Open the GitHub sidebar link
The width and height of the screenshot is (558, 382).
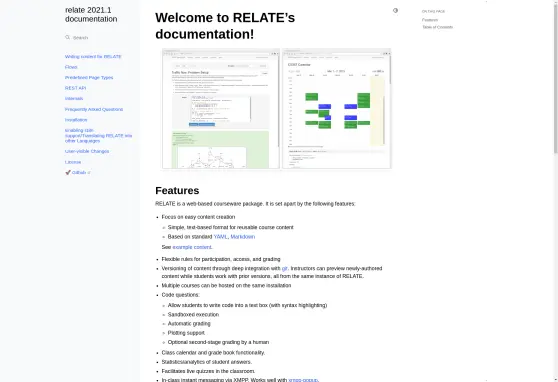tap(79, 173)
